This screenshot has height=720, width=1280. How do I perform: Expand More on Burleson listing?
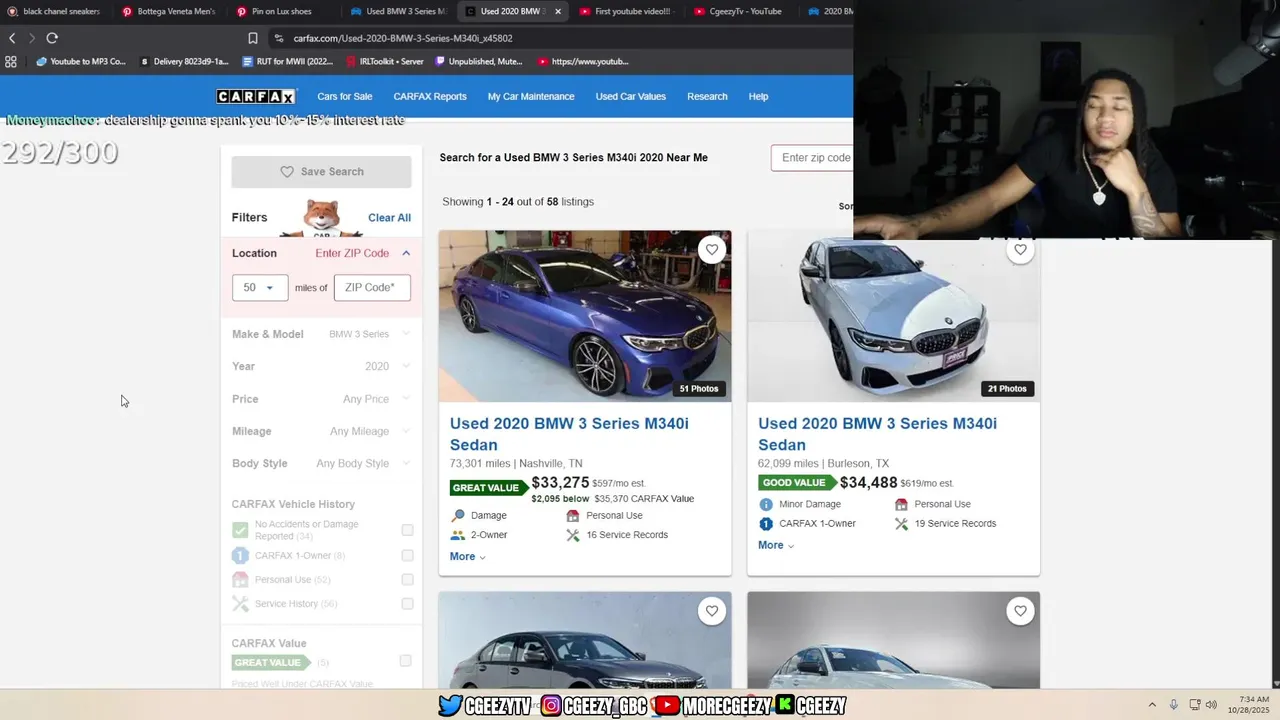point(776,545)
